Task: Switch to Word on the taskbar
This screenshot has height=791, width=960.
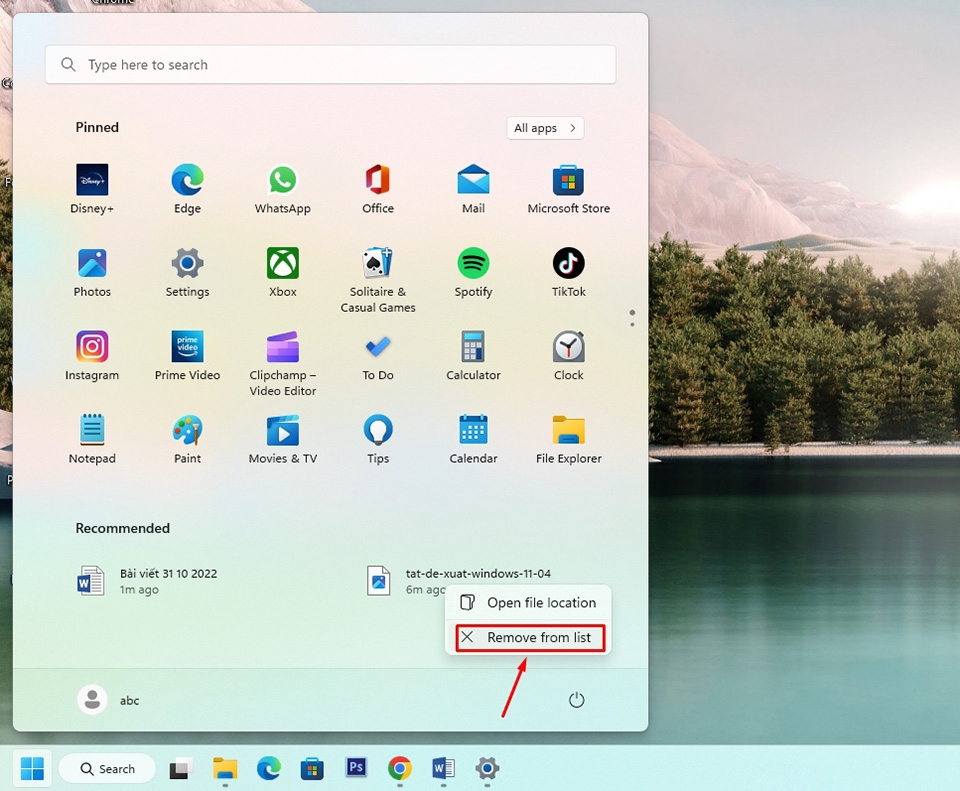Action: coord(443,768)
